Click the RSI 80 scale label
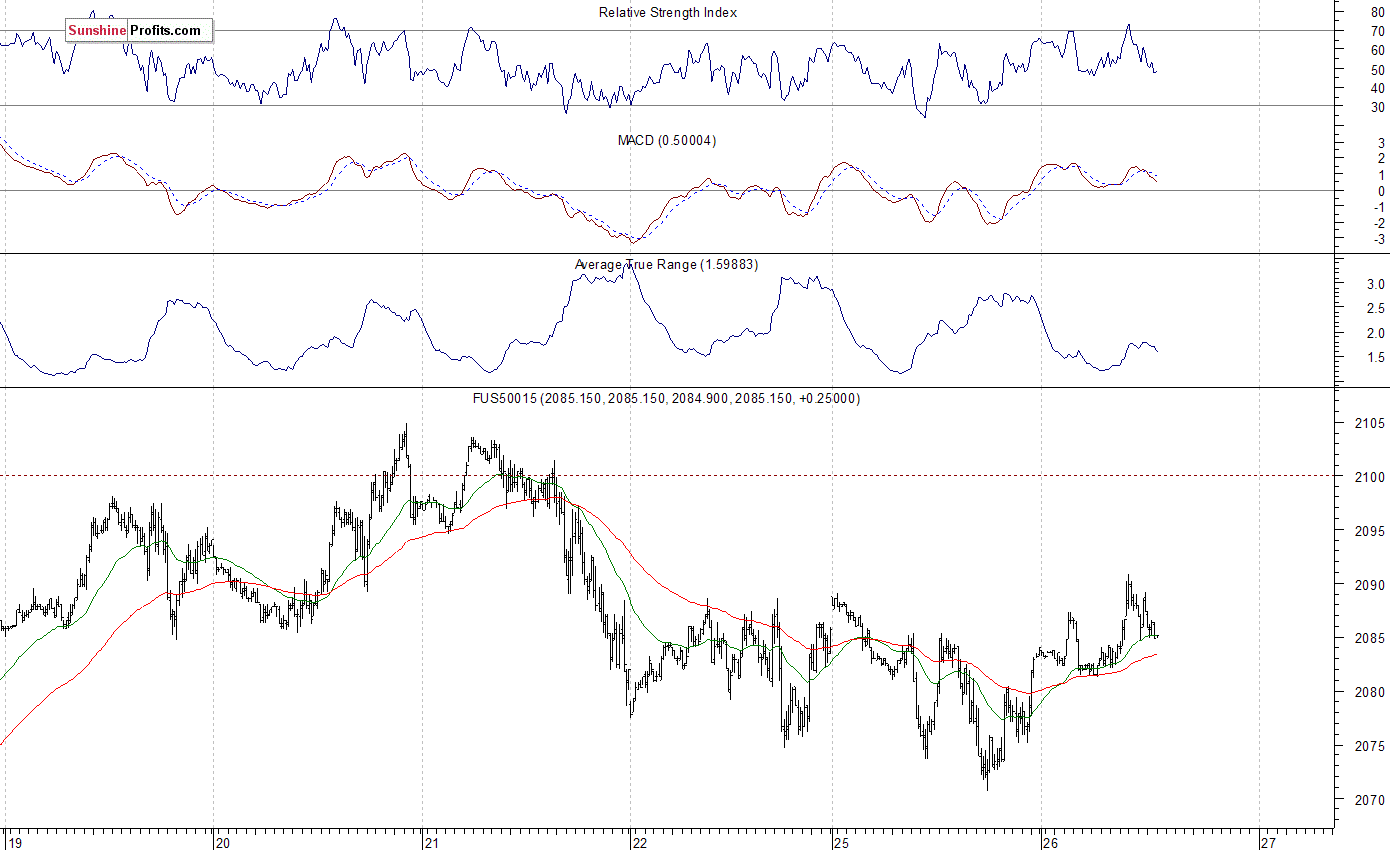Image resolution: width=1390 pixels, height=850 pixels. (1378, 14)
